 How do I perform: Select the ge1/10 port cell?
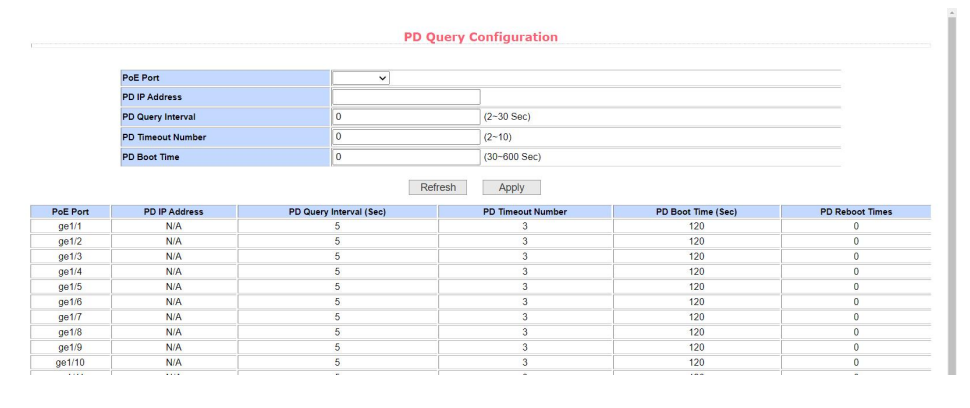71,362
